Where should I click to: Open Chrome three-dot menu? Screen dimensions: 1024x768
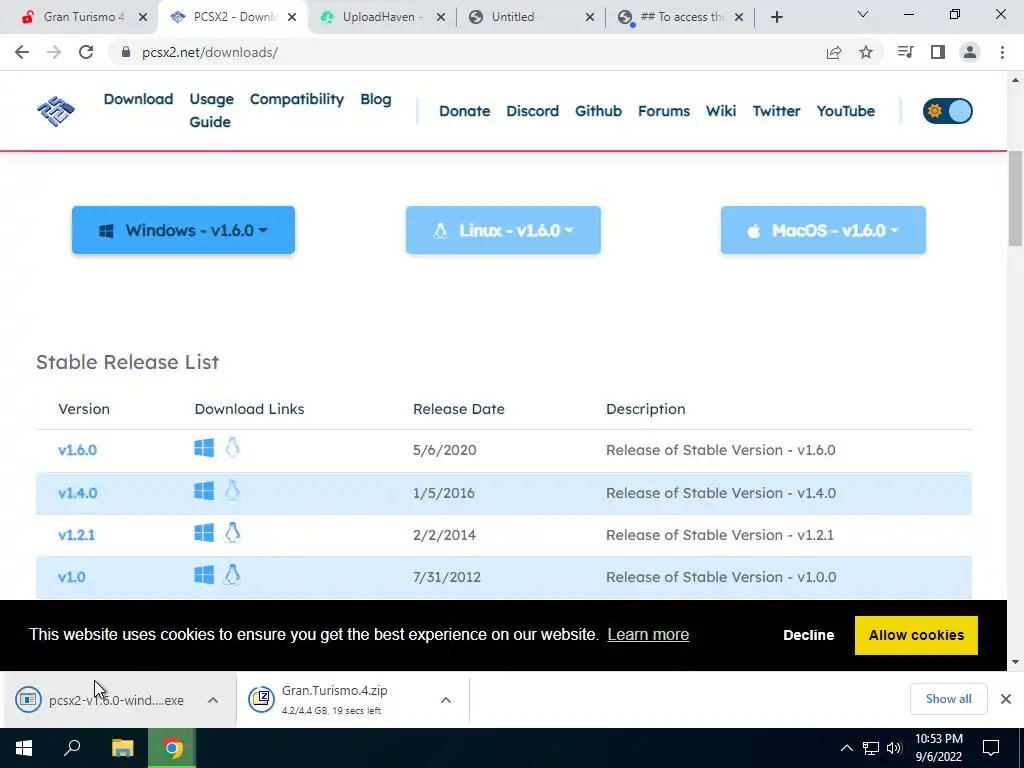click(x=1002, y=52)
